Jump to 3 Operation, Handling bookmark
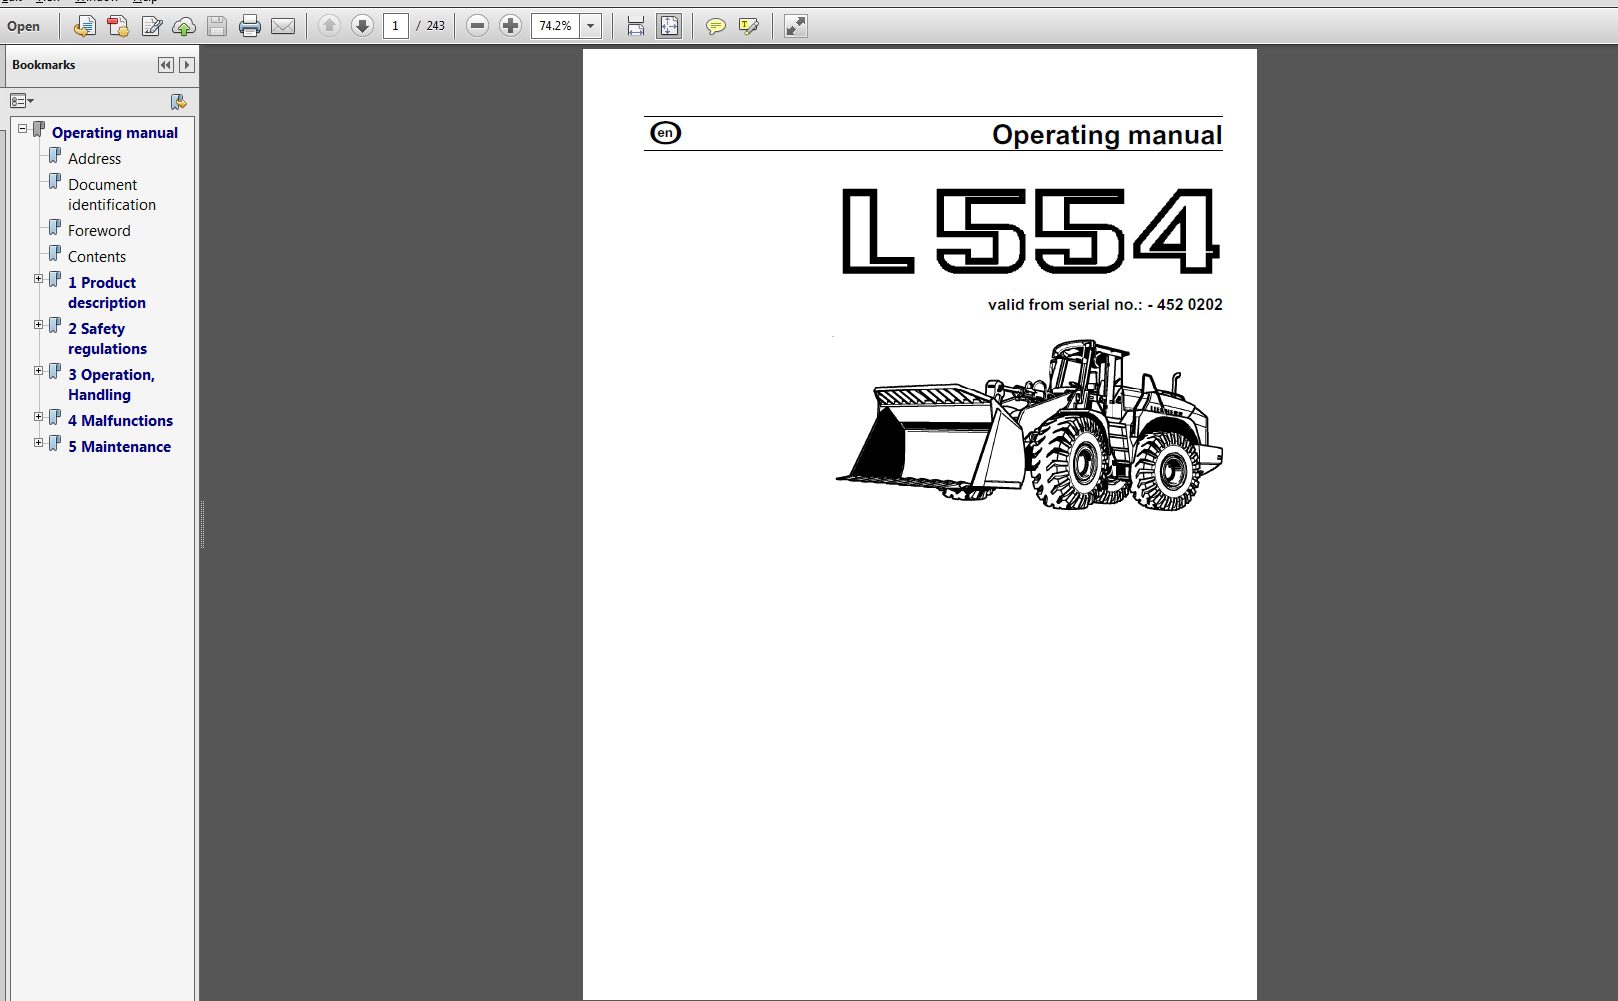The height and width of the screenshot is (1001, 1618). pos(111,385)
